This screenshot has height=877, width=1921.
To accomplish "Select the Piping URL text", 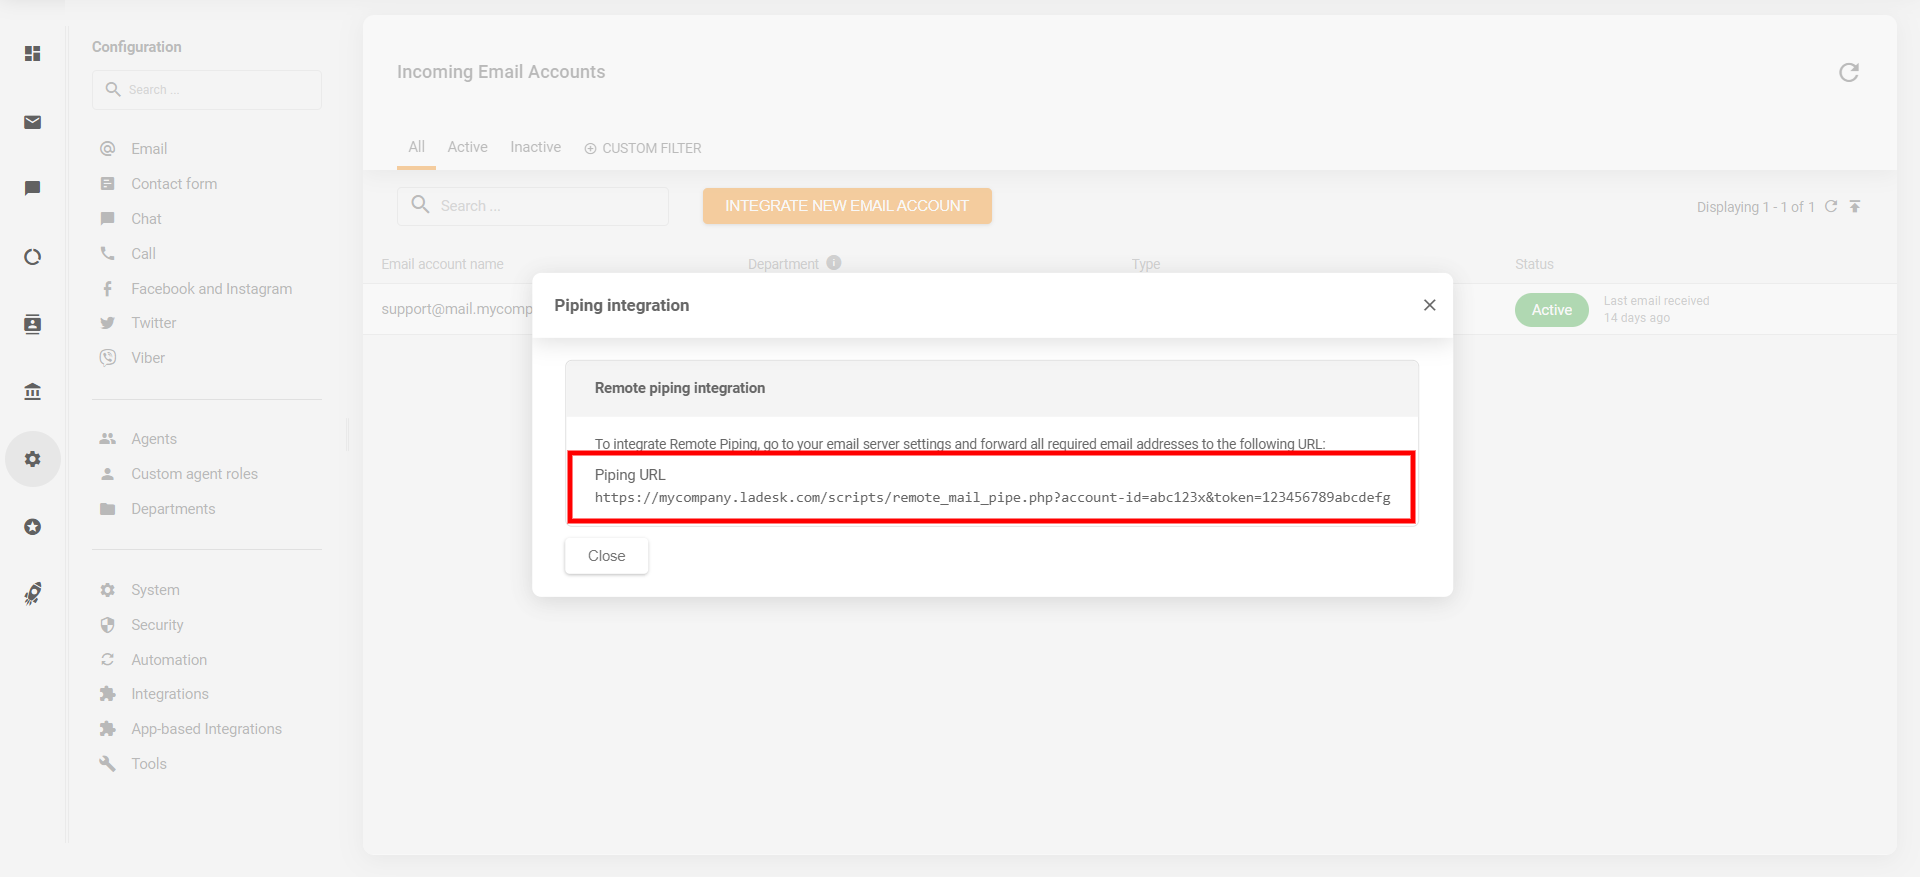I will 991,498.
